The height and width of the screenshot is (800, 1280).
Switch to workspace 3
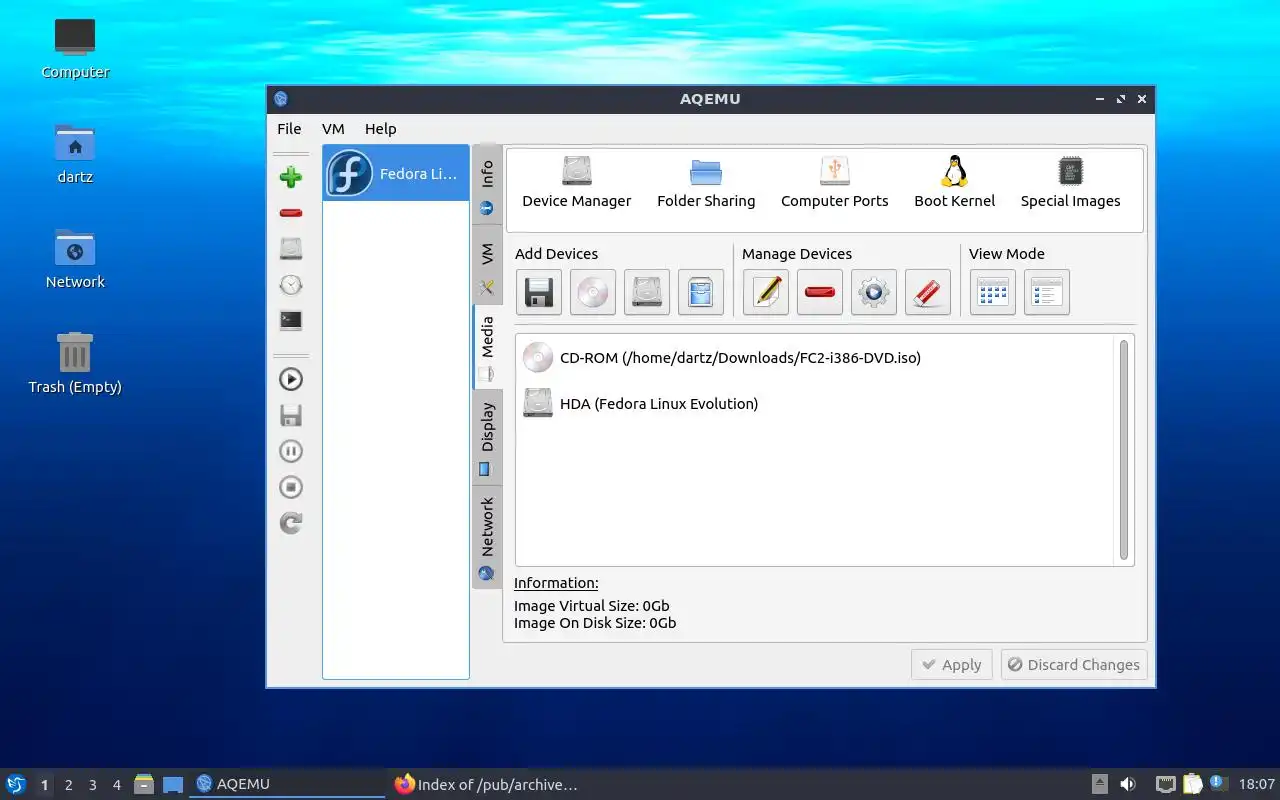point(92,785)
